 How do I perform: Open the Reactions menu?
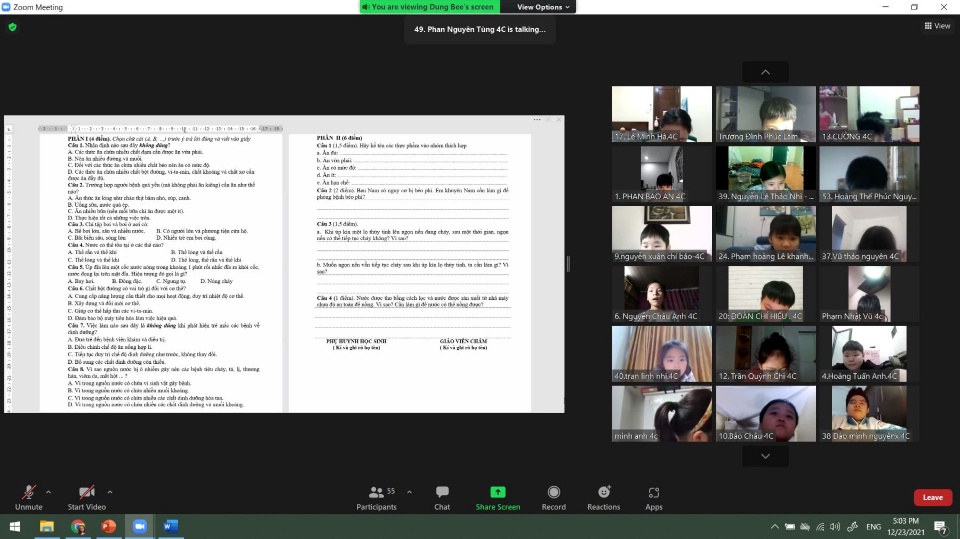coord(603,493)
